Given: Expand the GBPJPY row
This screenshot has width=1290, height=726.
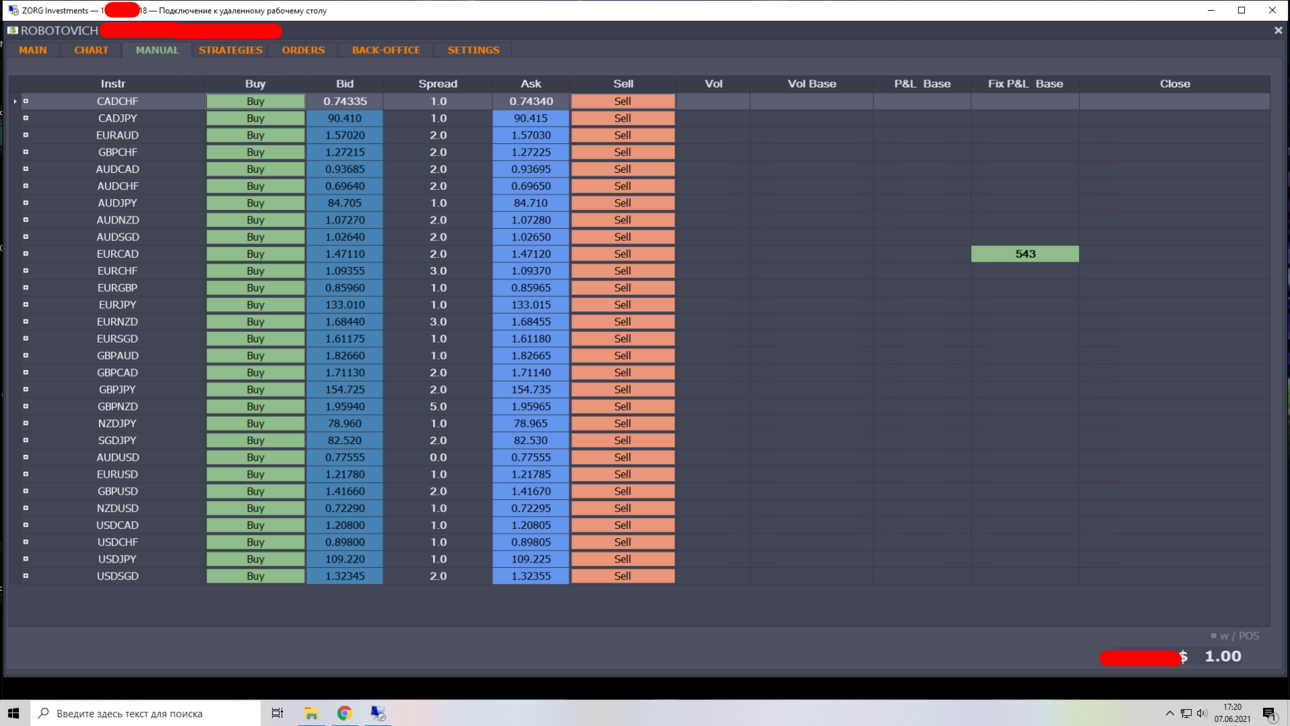Looking at the screenshot, I should pos(26,389).
